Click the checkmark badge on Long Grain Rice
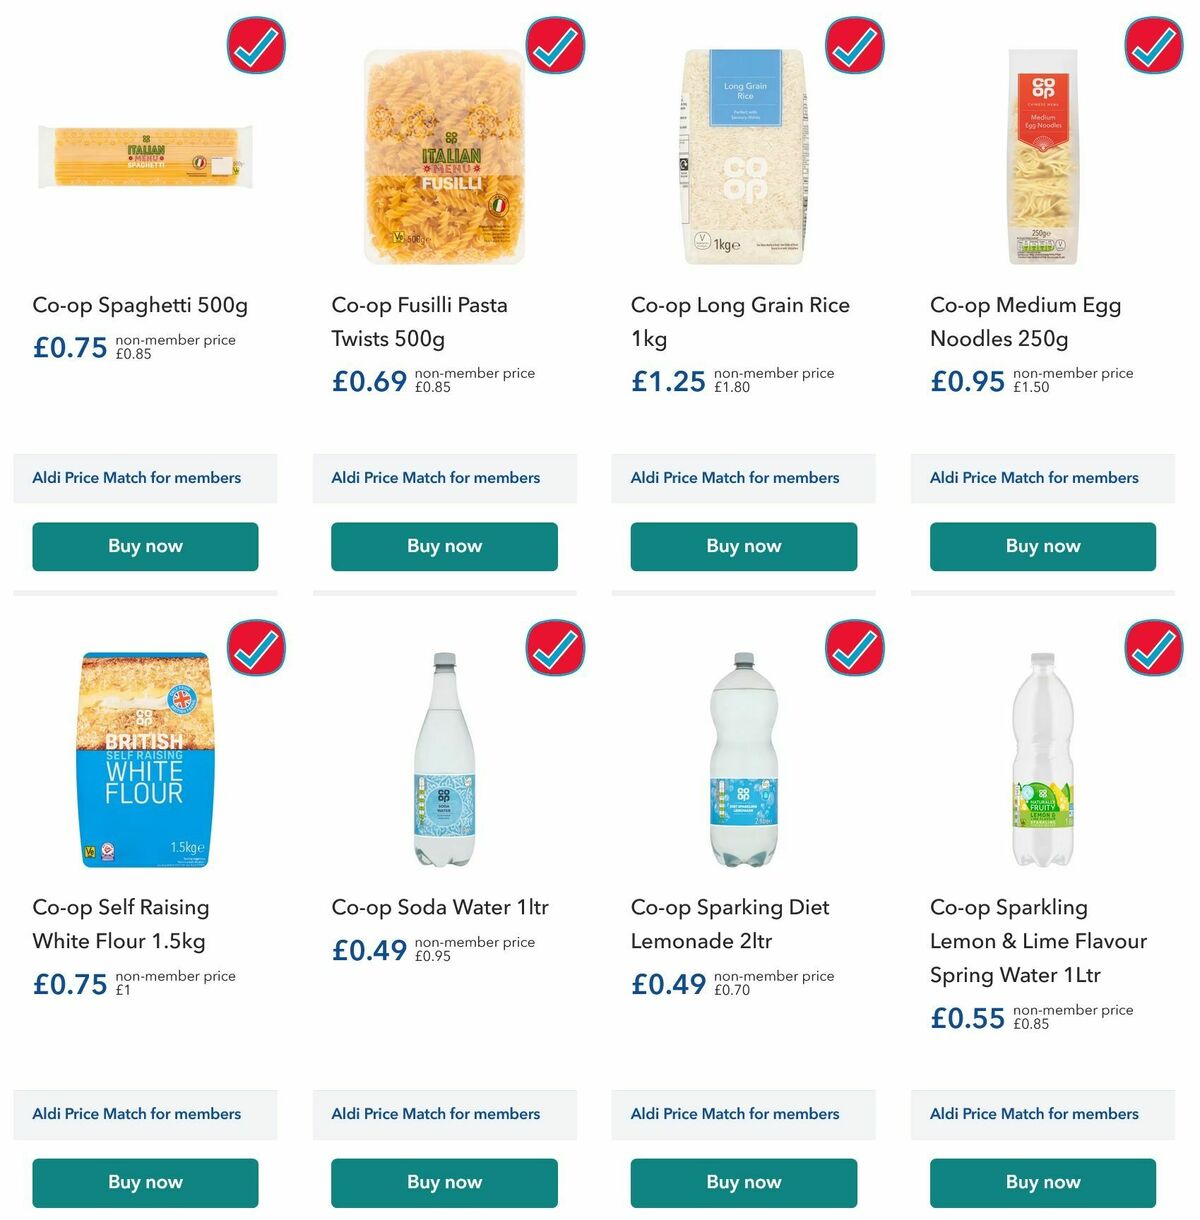The height and width of the screenshot is (1220, 1200). (x=854, y=45)
